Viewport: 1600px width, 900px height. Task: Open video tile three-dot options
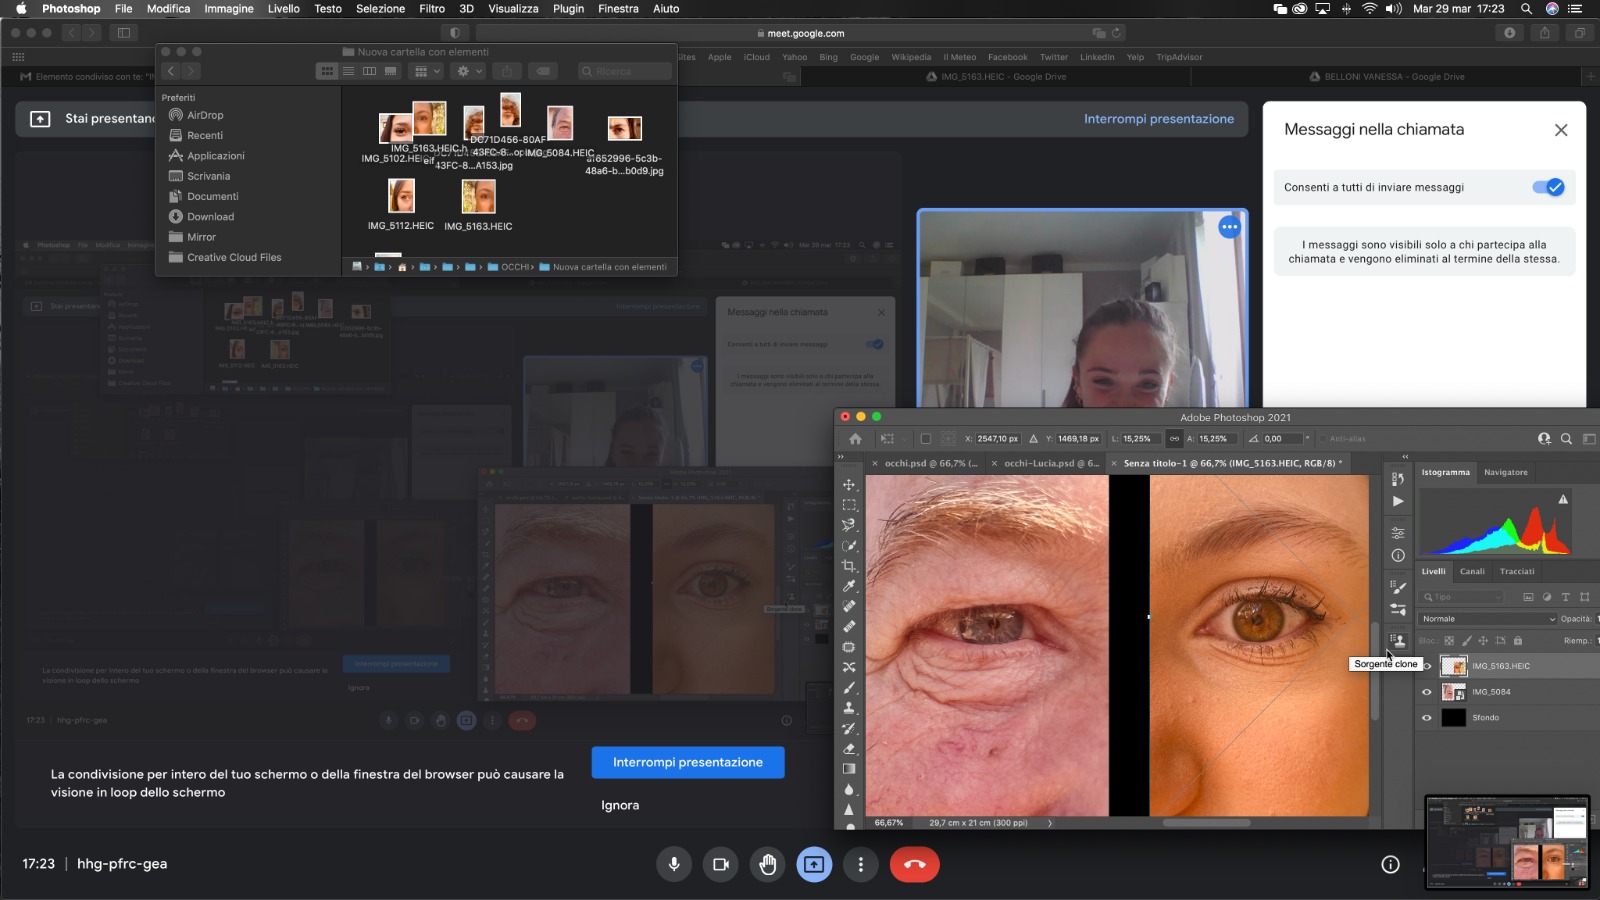click(x=1229, y=227)
